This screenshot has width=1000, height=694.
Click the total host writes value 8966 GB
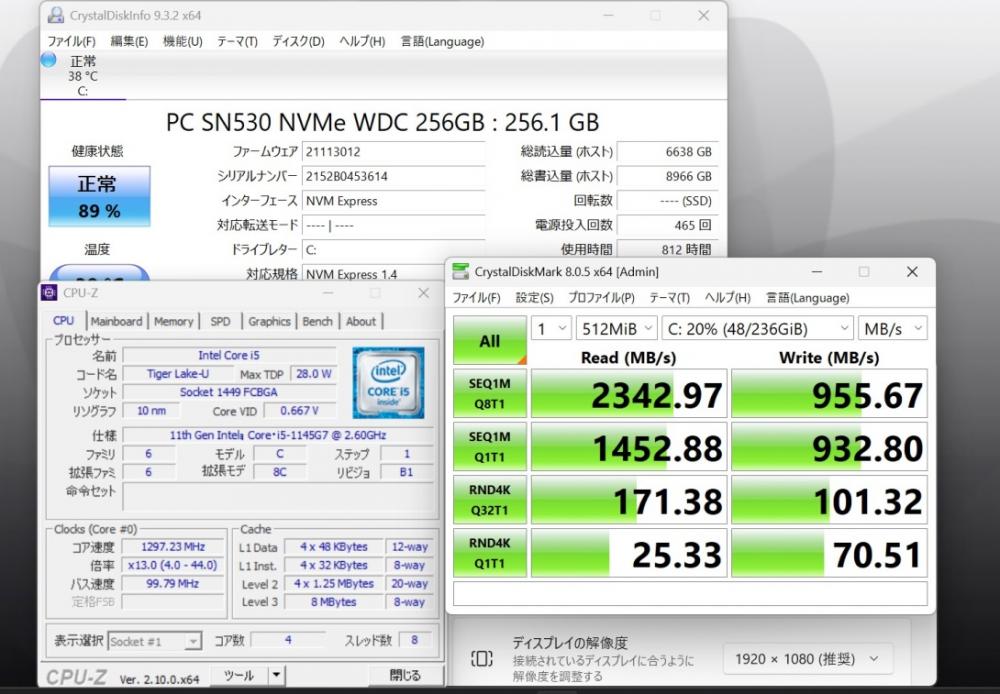coord(668,176)
